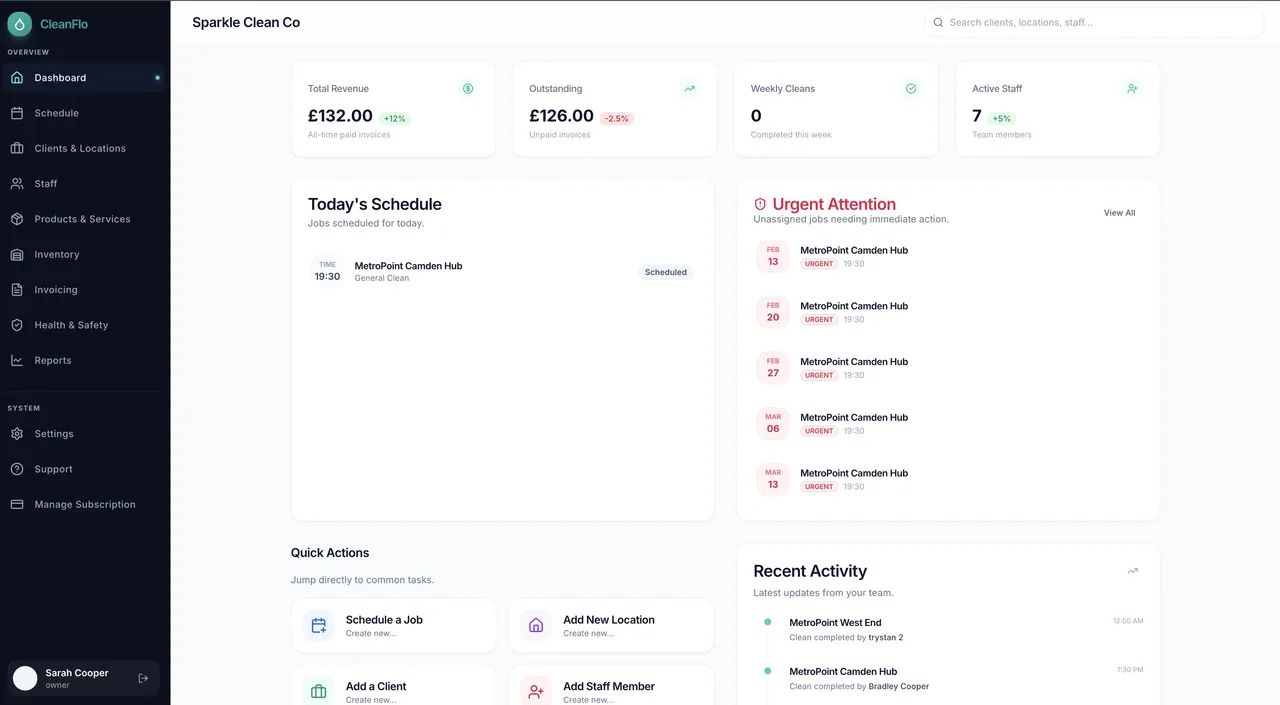Click the Schedule a Job quick action
This screenshot has width=1280, height=705.
393,625
